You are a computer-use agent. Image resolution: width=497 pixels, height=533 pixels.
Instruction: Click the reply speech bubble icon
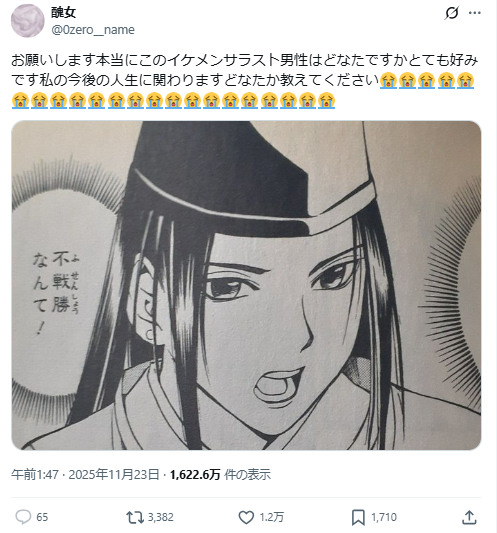23,517
